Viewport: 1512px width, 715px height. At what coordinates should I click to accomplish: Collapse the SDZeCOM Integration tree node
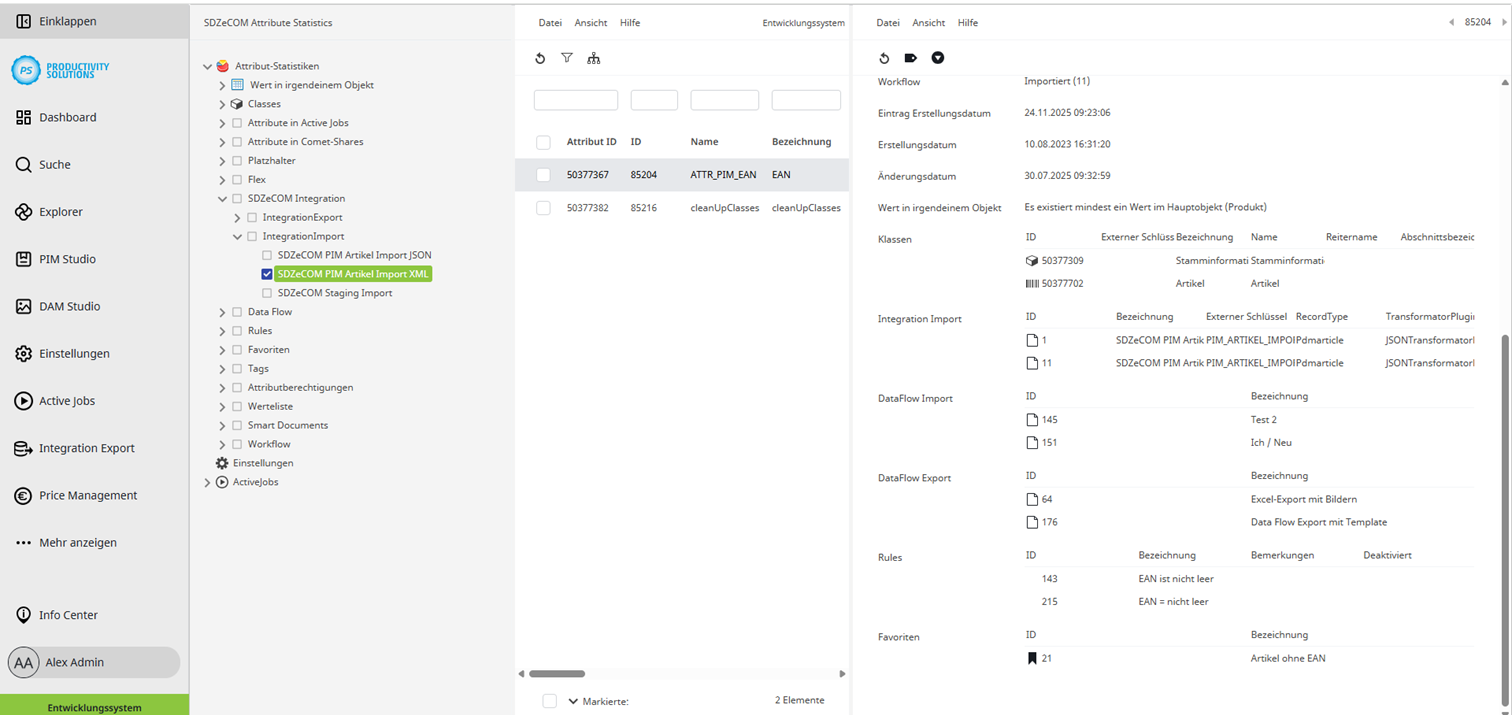pyautogui.click(x=222, y=199)
